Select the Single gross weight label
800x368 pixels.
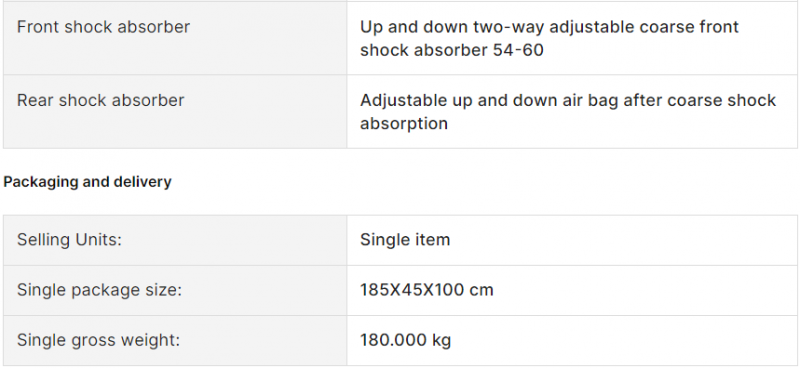(x=98, y=340)
